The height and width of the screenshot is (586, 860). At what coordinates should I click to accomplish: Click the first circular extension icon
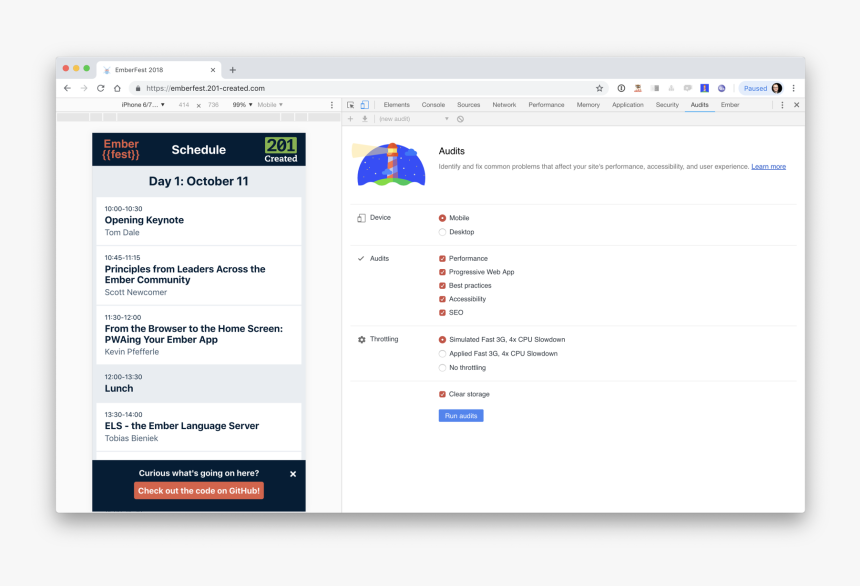[621, 88]
